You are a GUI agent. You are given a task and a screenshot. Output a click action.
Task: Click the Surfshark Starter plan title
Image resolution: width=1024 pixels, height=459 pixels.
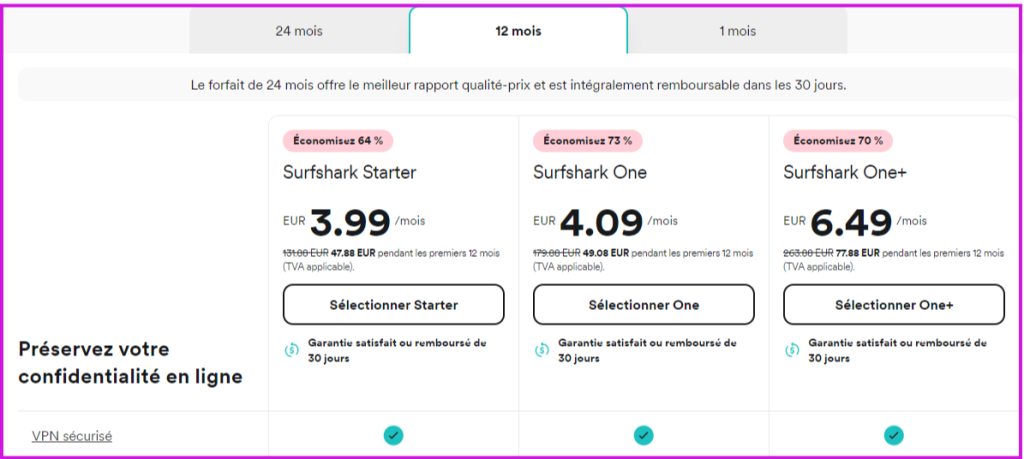[349, 172]
